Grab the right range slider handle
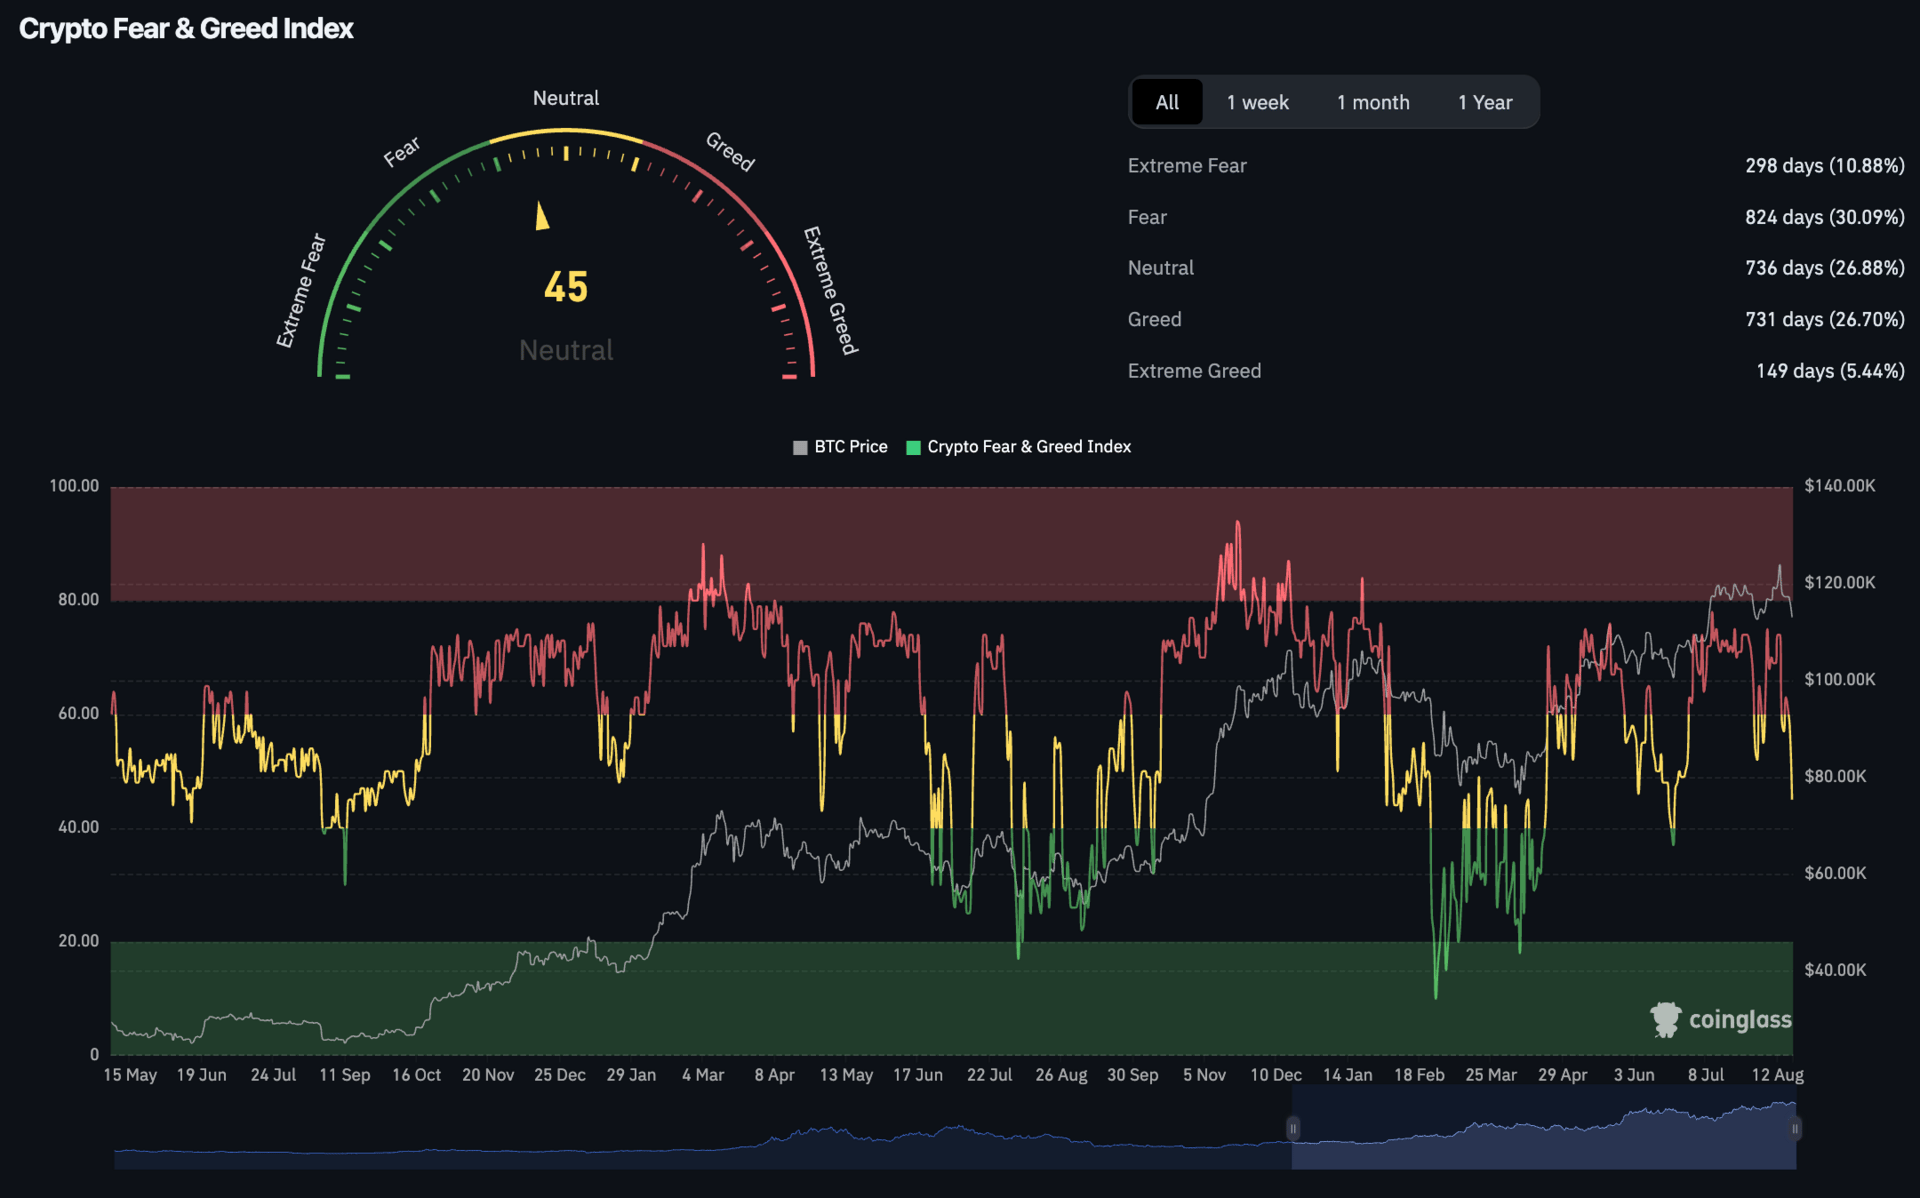 pyautogui.click(x=1795, y=1128)
